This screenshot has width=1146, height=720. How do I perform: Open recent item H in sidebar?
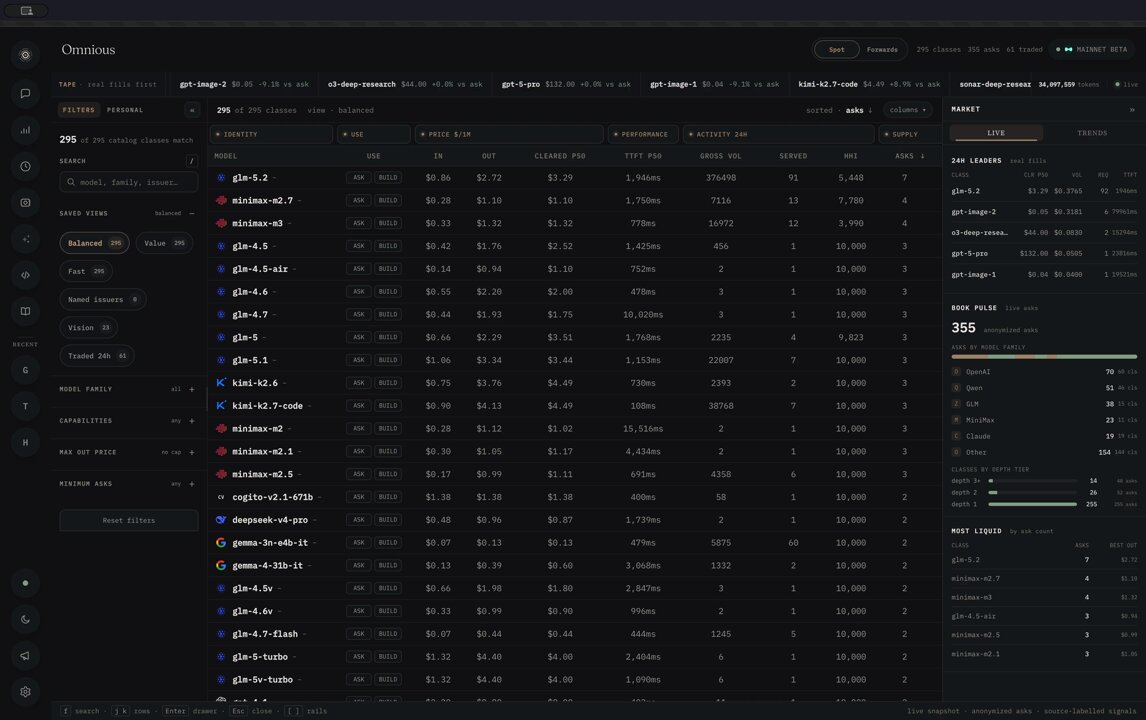tap(25, 442)
